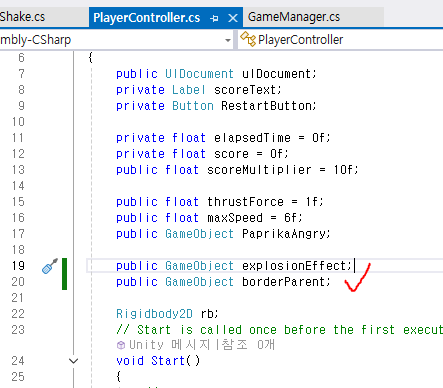Place cursor on 'uiDocument' variable name
Screen dimensions: 443x388
coord(276,74)
